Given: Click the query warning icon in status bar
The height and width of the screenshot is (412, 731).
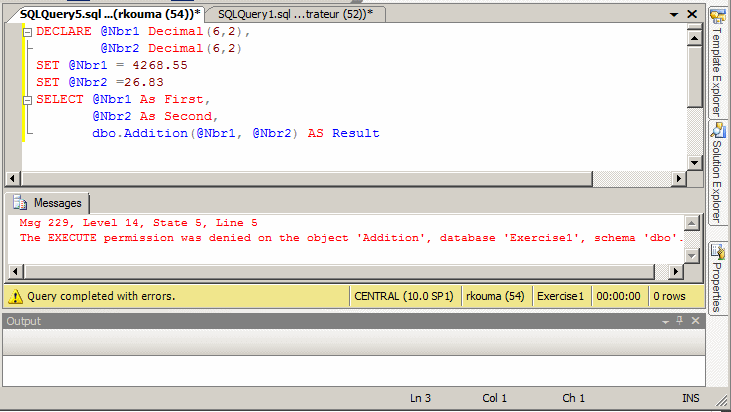Looking at the screenshot, I should click(15, 296).
